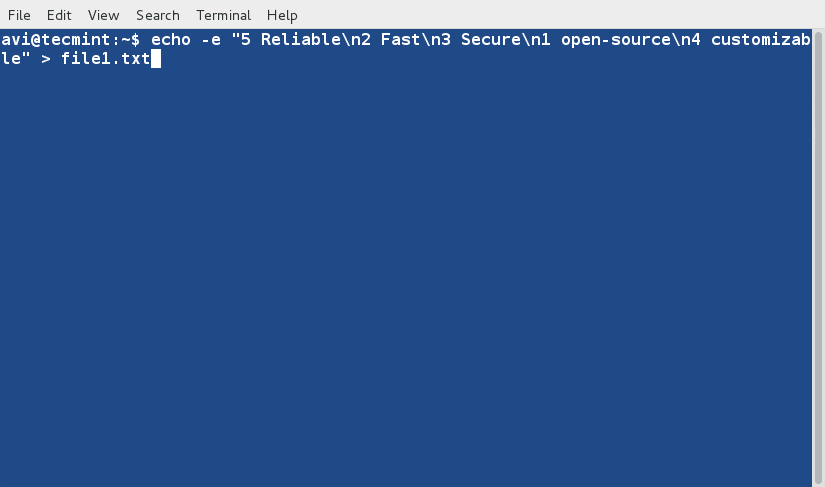Open the File menu
The width and height of the screenshot is (825, 487).
(x=19, y=15)
